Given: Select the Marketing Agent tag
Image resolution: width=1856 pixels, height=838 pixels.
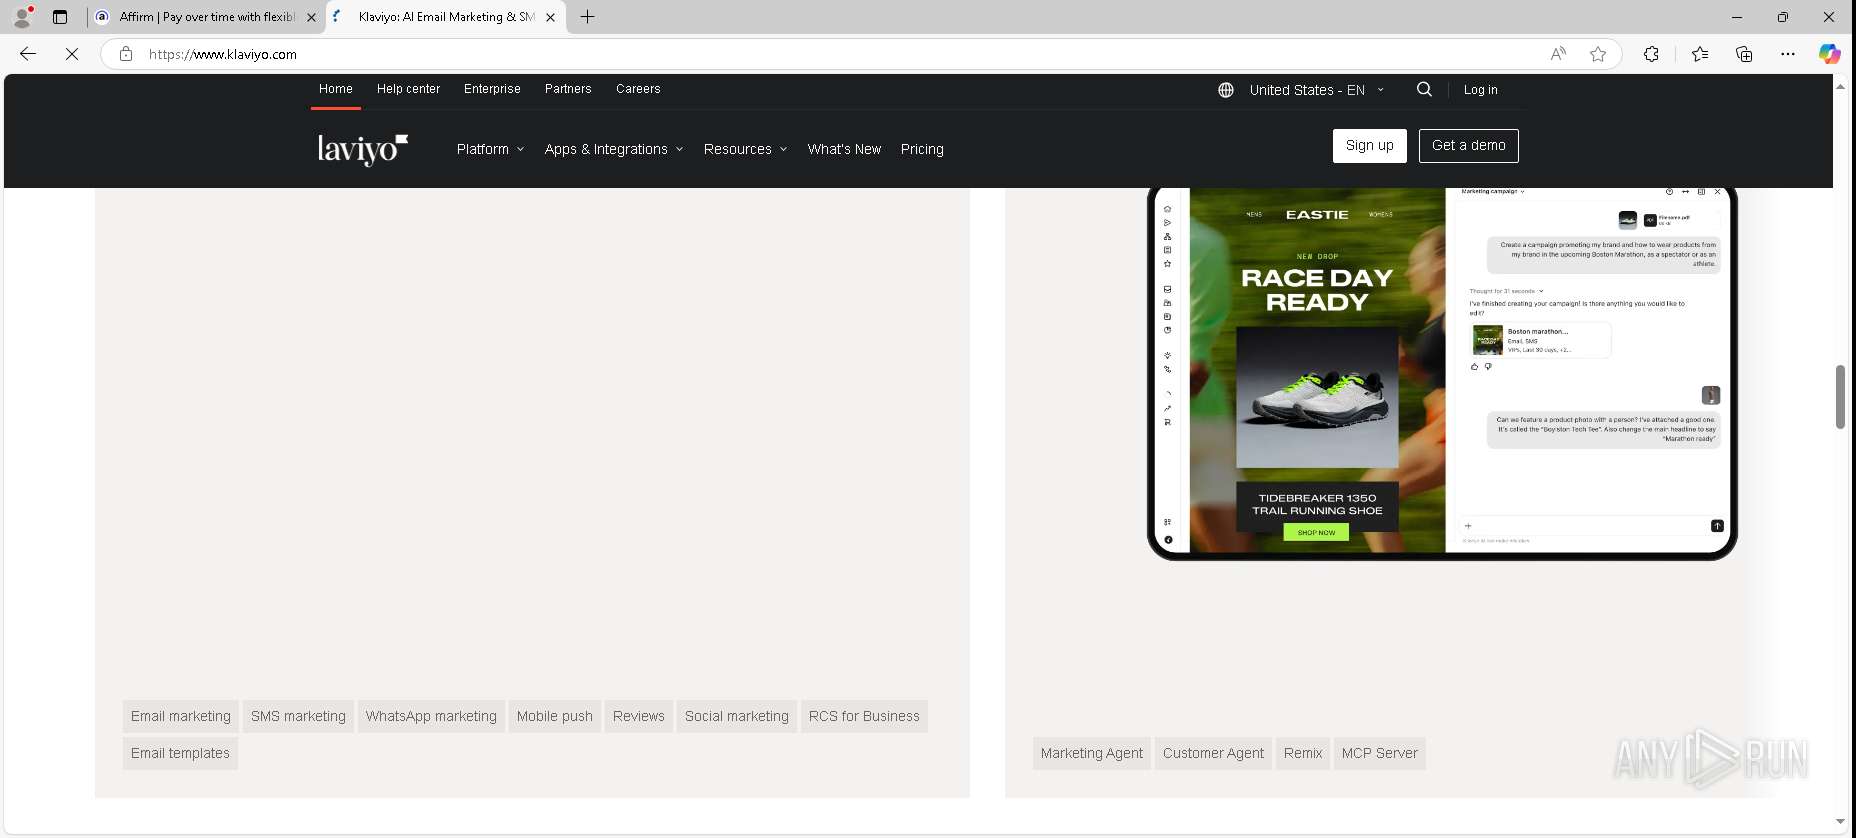Looking at the screenshot, I should (1092, 753).
